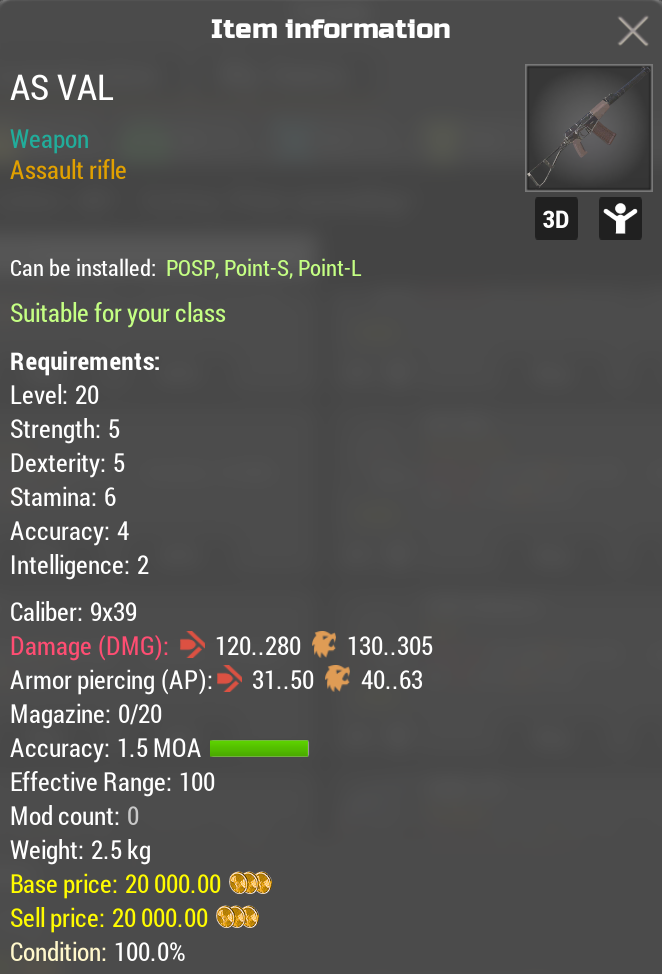Click the red arrow icon beside Armor piercing
Viewport: 662px width, 974px height.
point(230,681)
